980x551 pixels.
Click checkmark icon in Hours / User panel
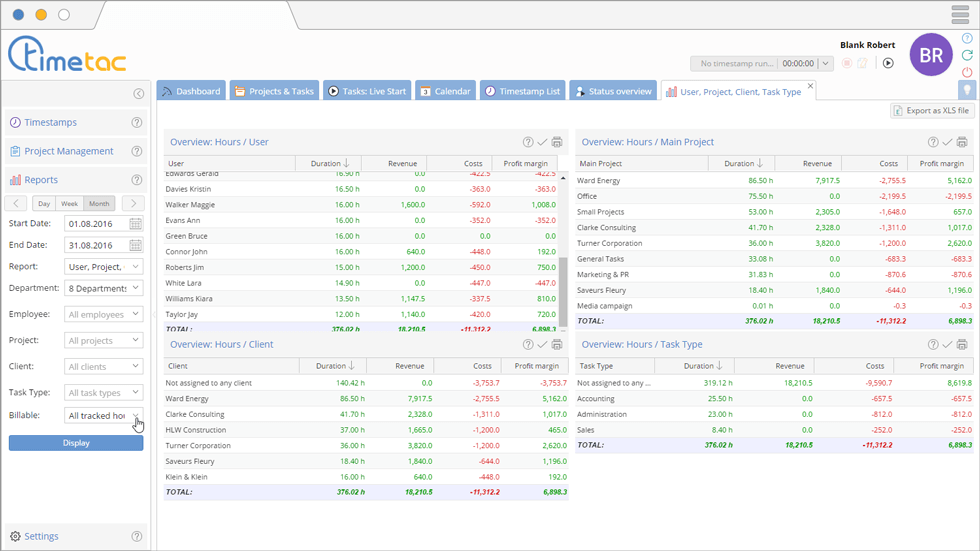(x=542, y=142)
